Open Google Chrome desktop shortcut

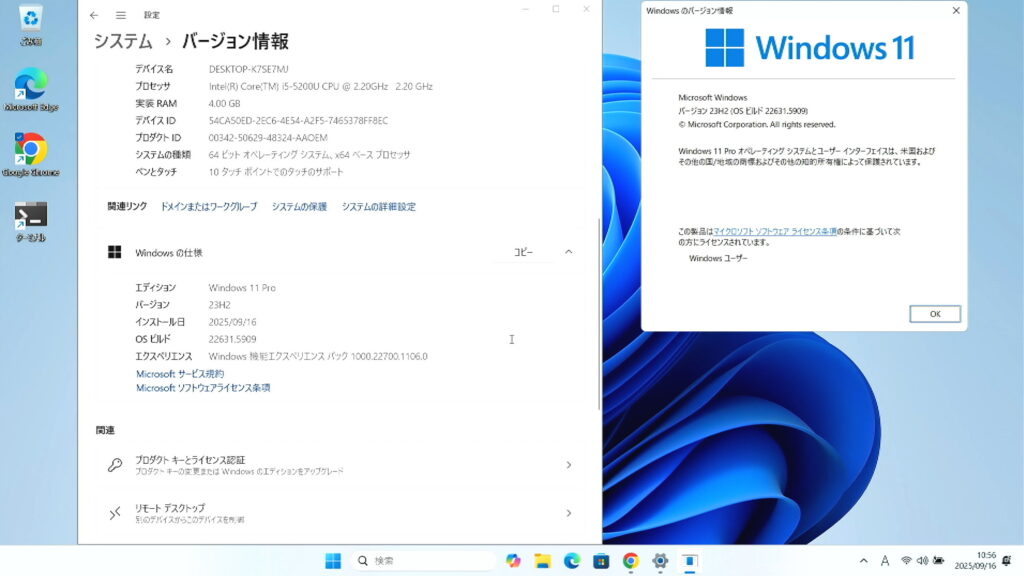point(30,152)
